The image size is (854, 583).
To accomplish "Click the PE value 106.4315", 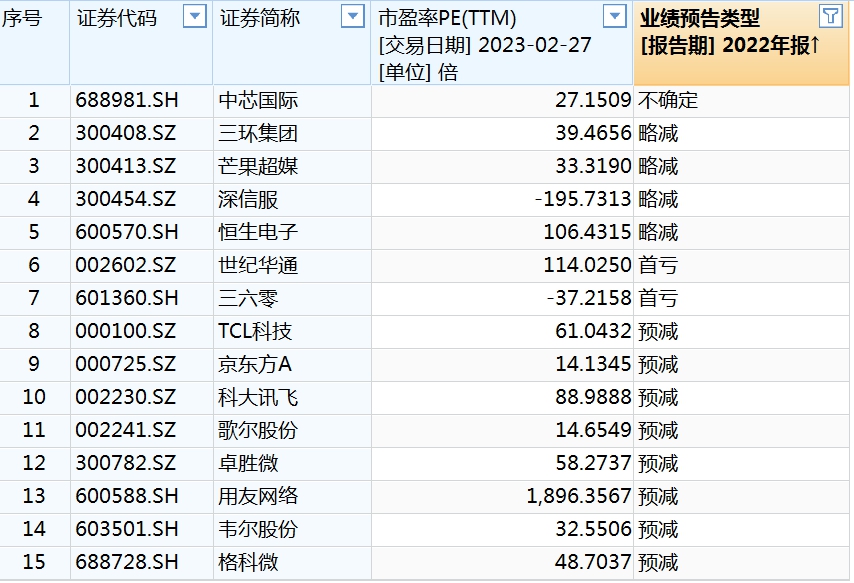I will point(587,232).
